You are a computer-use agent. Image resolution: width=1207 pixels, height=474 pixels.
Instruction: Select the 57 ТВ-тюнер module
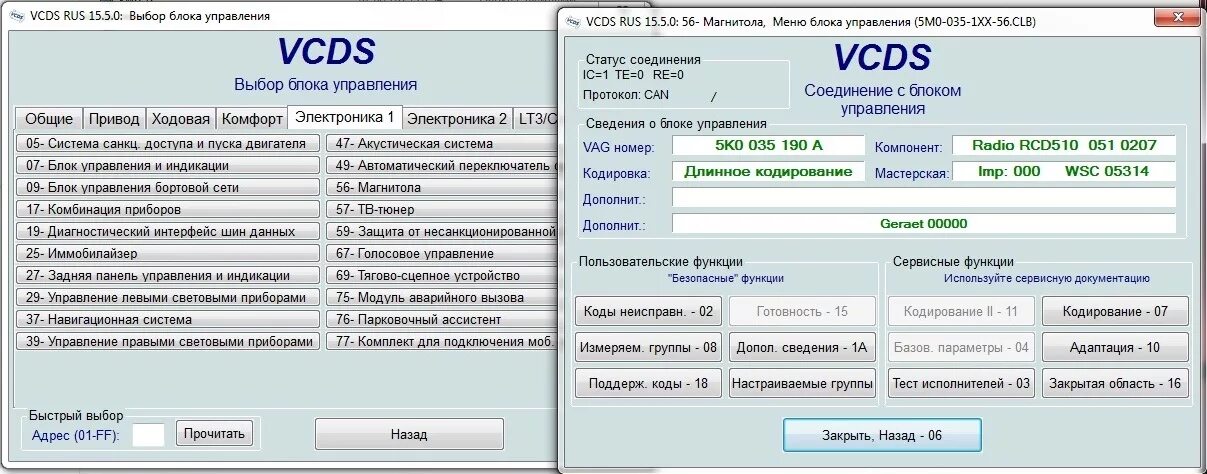click(x=442, y=209)
